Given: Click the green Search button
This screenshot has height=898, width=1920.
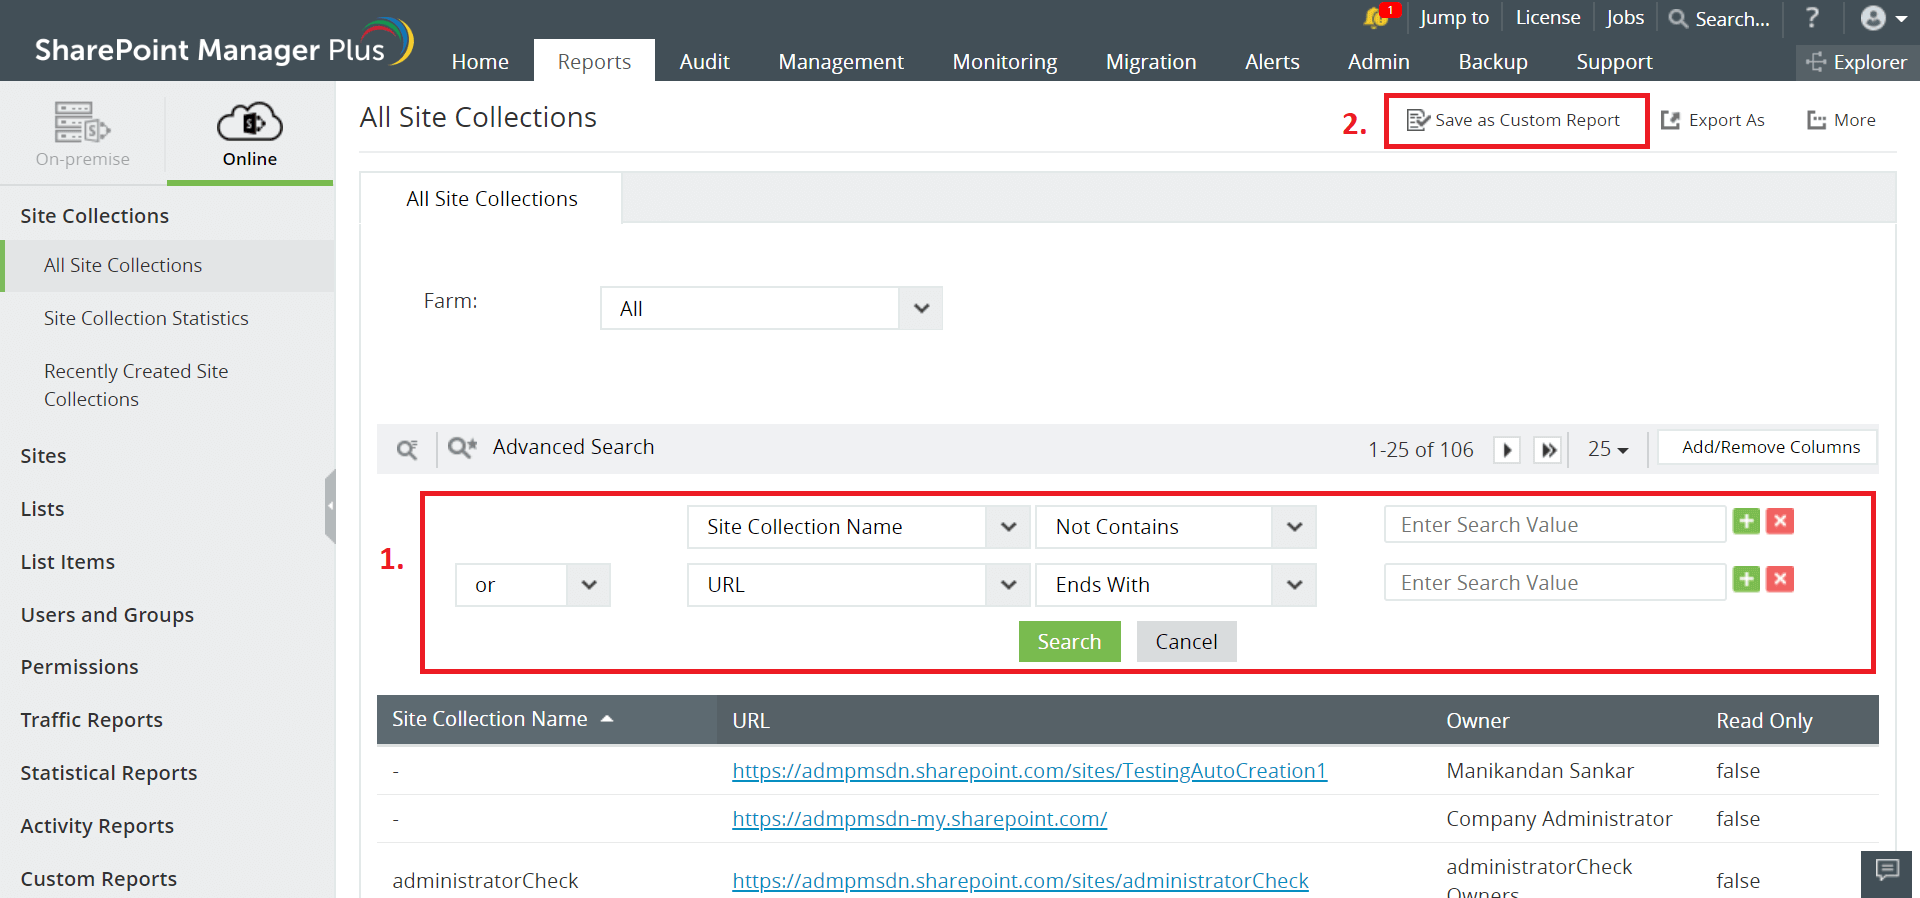Looking at the screenshot, I should (x=1069, y=642).
